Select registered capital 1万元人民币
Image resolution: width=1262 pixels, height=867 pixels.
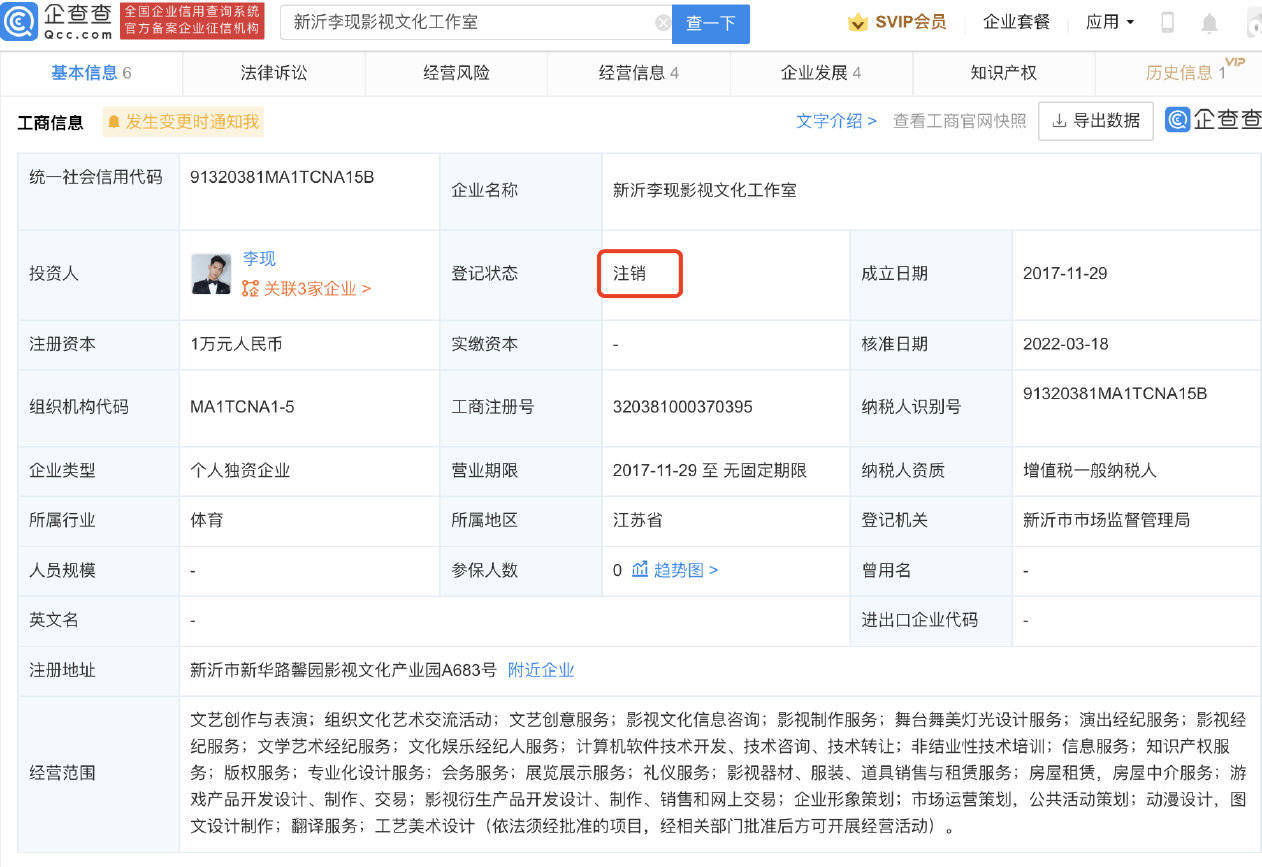click(x=236, y=344)
